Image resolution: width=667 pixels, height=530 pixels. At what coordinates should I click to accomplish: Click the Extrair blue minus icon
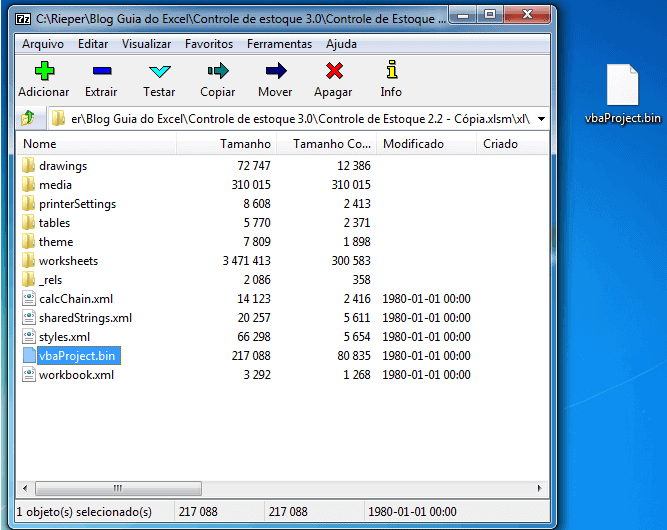101,71
